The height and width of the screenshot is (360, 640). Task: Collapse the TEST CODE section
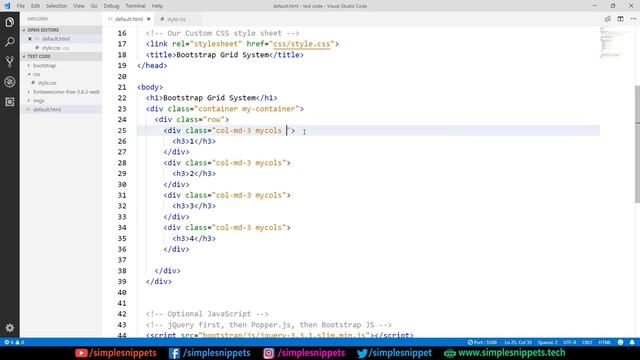(x=39, y=56)
